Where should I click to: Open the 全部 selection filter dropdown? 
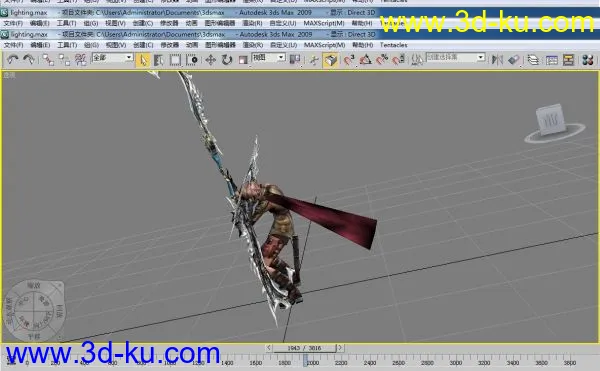click(112, 58)
